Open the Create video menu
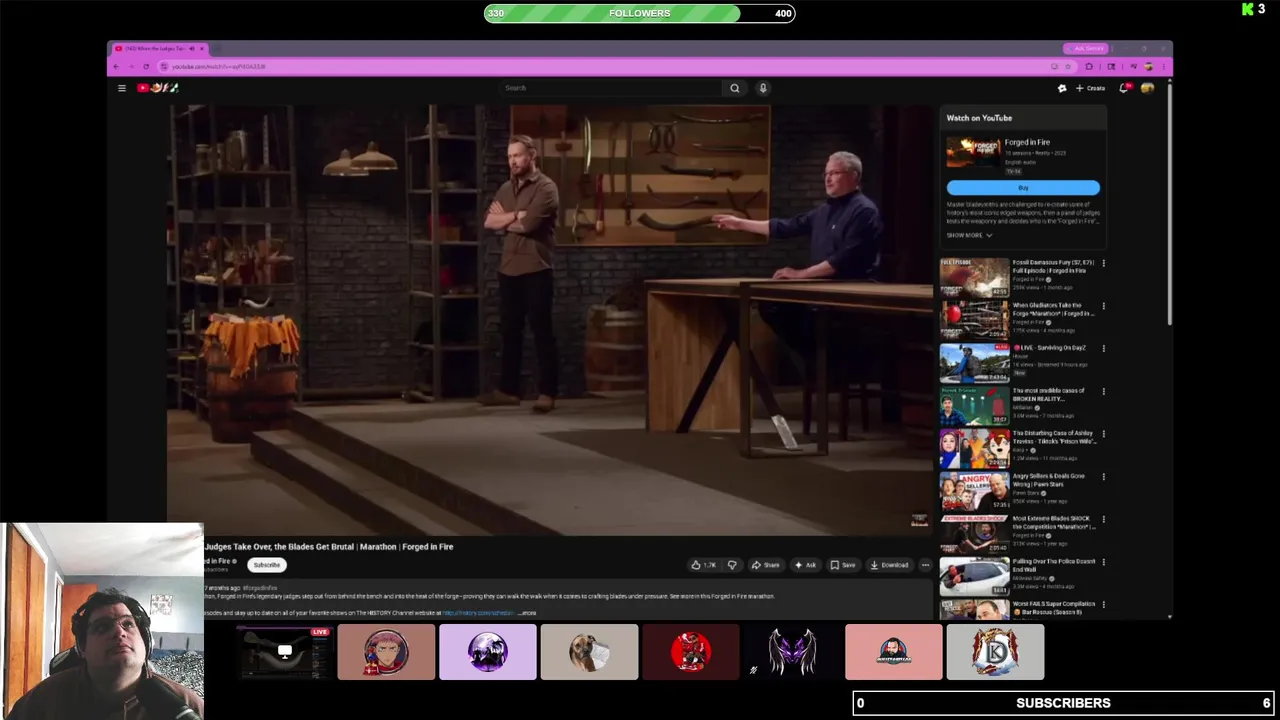 [x=1091, y=88]
